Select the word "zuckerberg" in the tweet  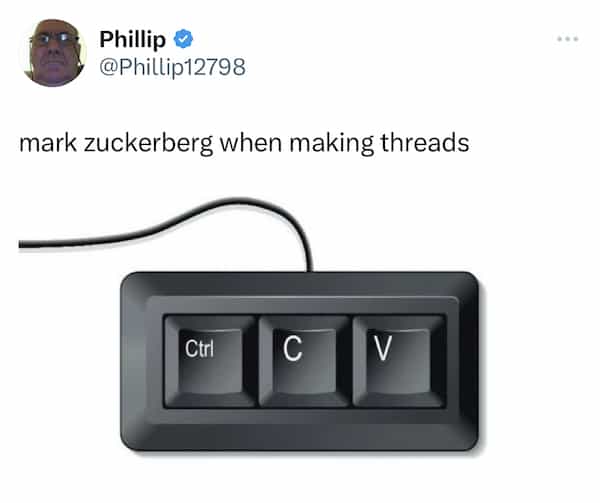148,143
